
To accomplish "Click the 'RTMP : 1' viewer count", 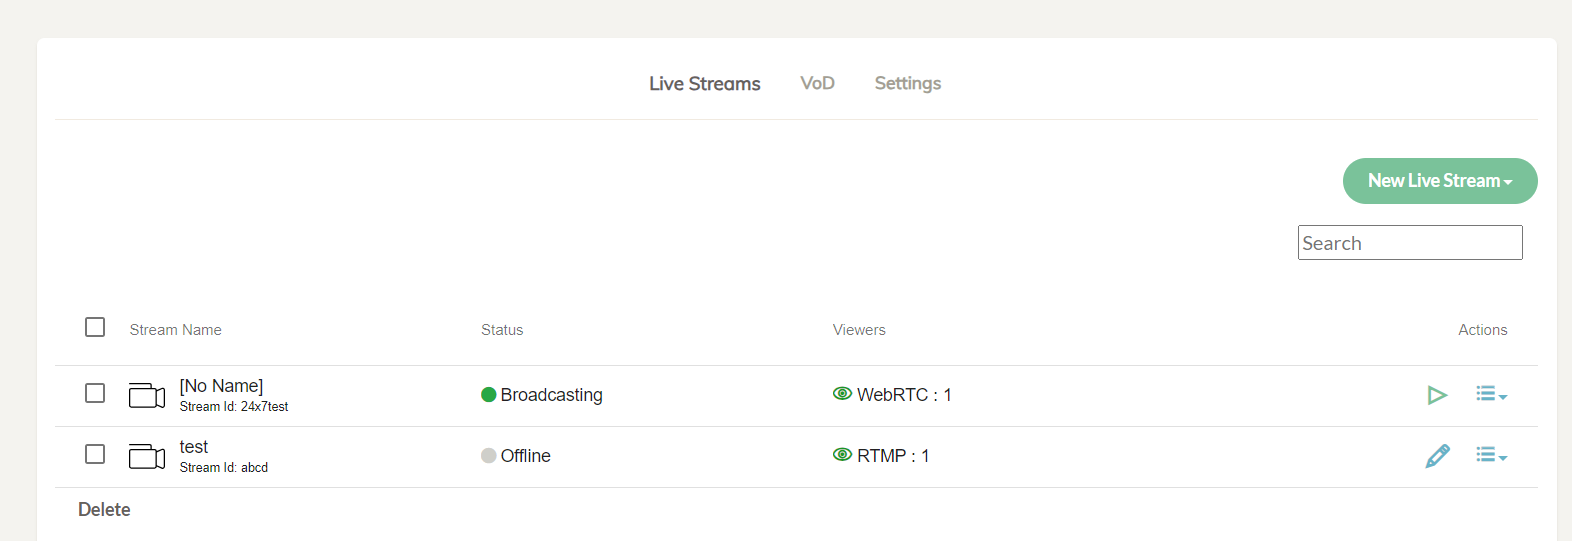I will [x=893, y=456].
